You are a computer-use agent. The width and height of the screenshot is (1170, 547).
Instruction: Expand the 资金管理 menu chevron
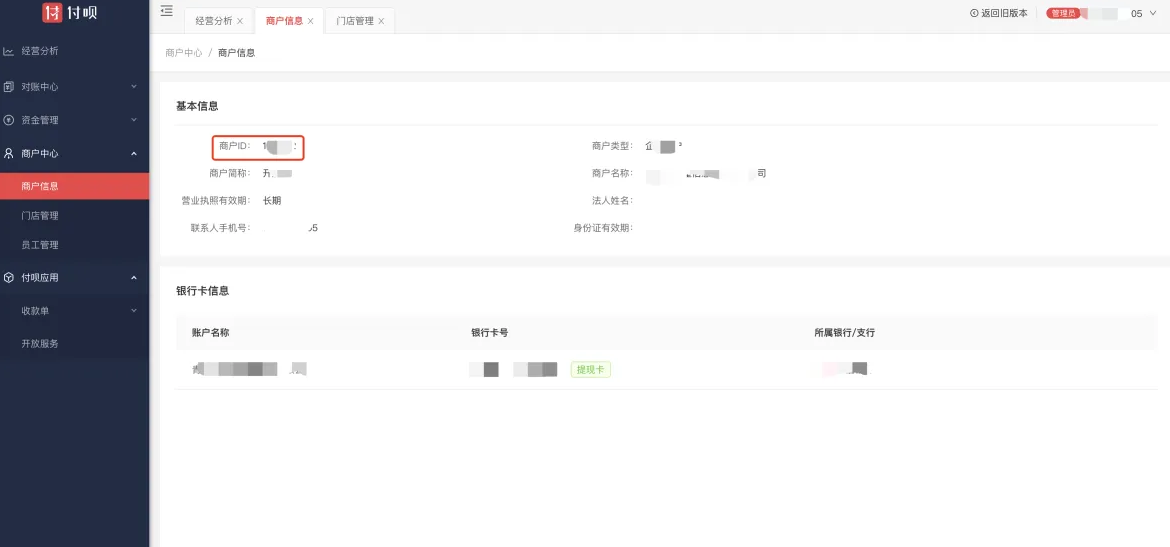coord(134,120)
